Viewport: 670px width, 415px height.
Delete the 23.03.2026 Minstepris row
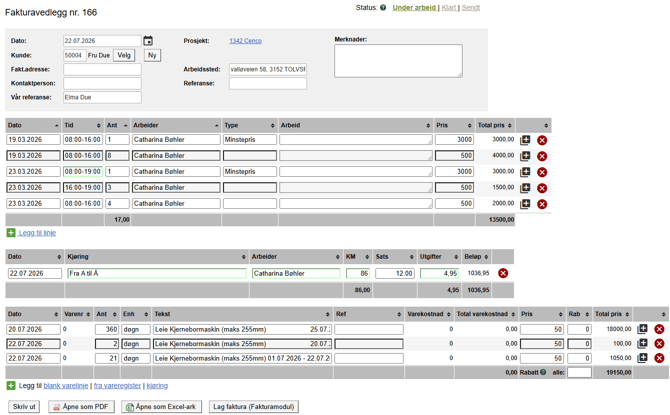pos(542,172)
